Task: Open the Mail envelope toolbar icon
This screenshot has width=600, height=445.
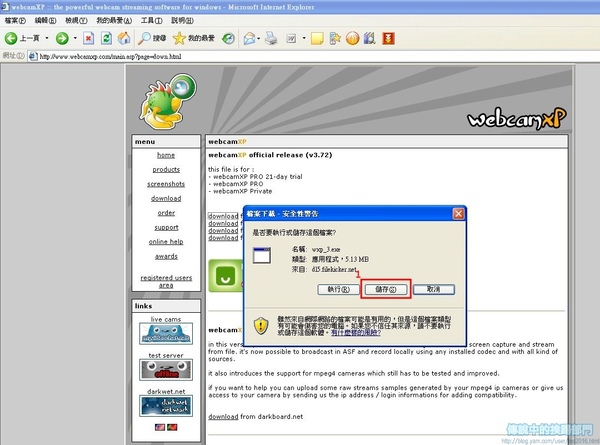Action: (249, 38)
